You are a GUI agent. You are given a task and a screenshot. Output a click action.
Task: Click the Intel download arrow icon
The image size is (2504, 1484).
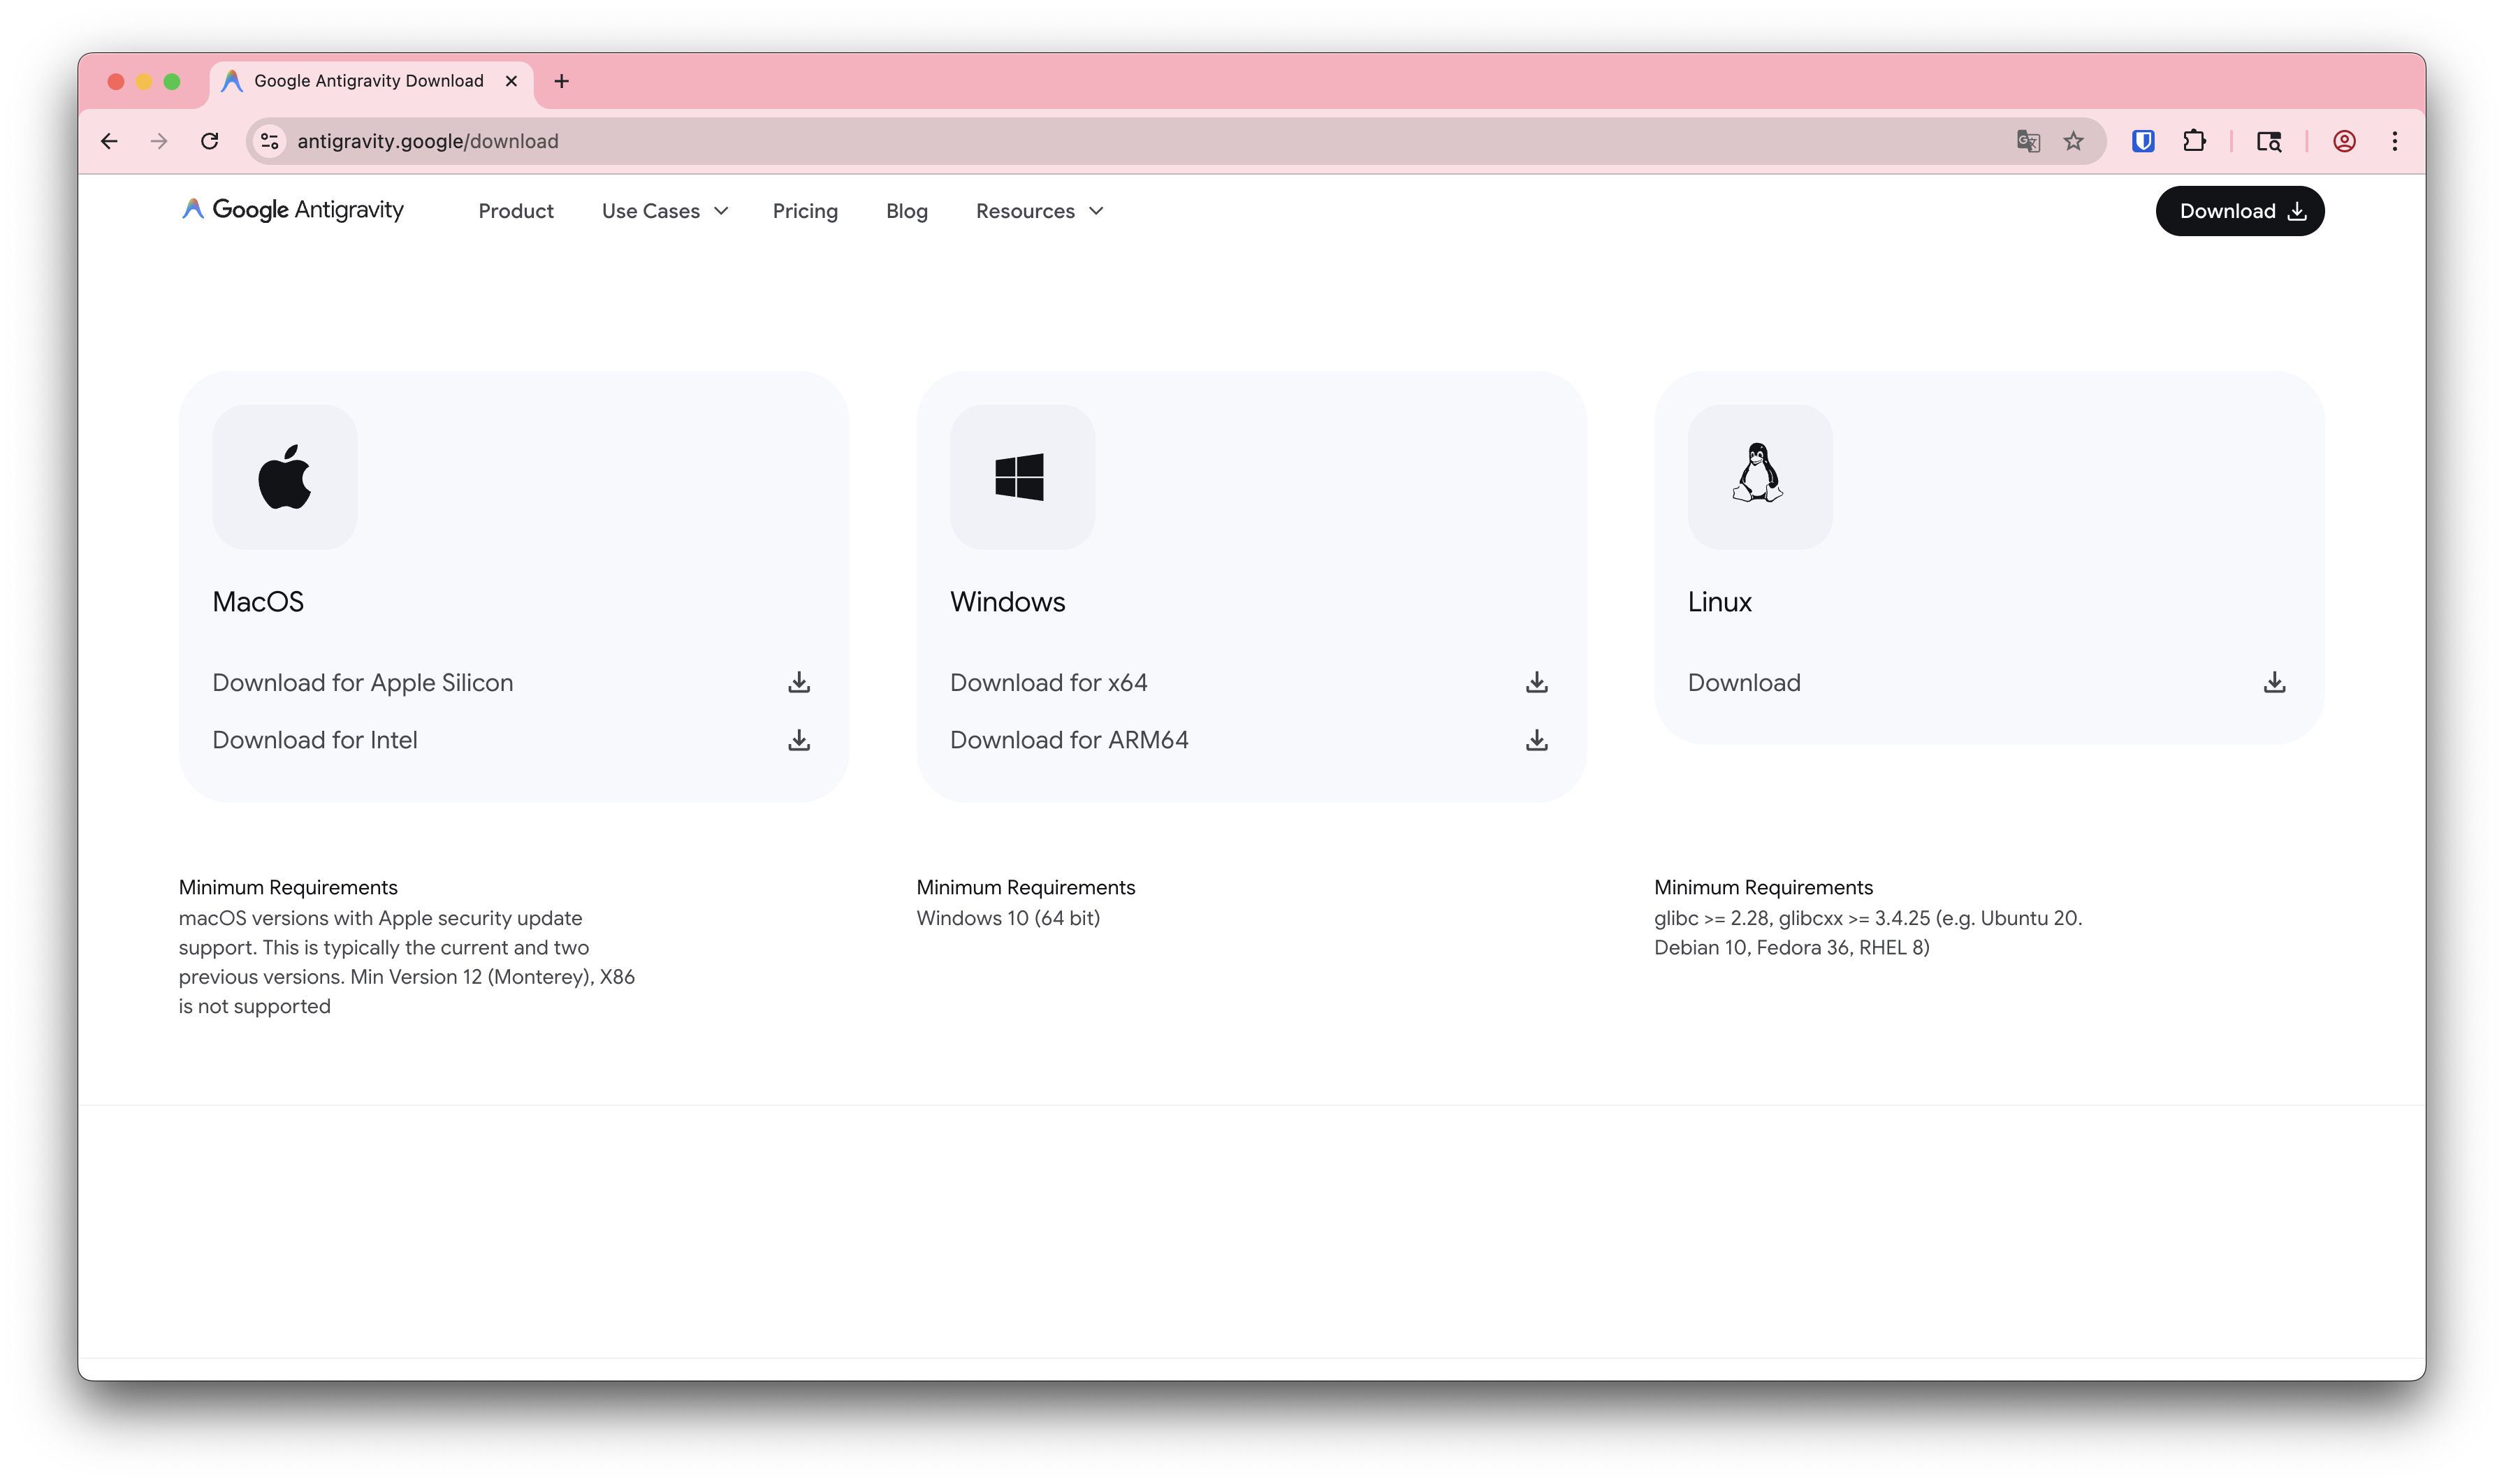tap(798, 740)
